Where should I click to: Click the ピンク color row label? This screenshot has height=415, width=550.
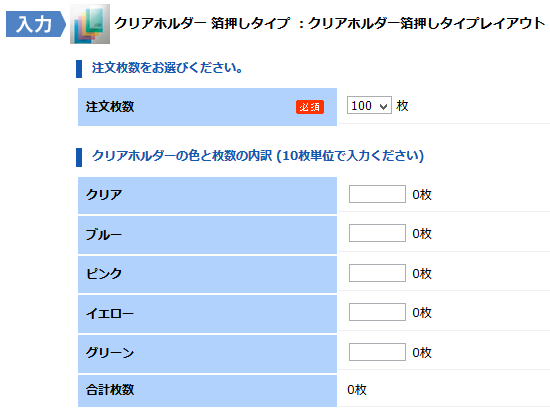tap(104, 274)
